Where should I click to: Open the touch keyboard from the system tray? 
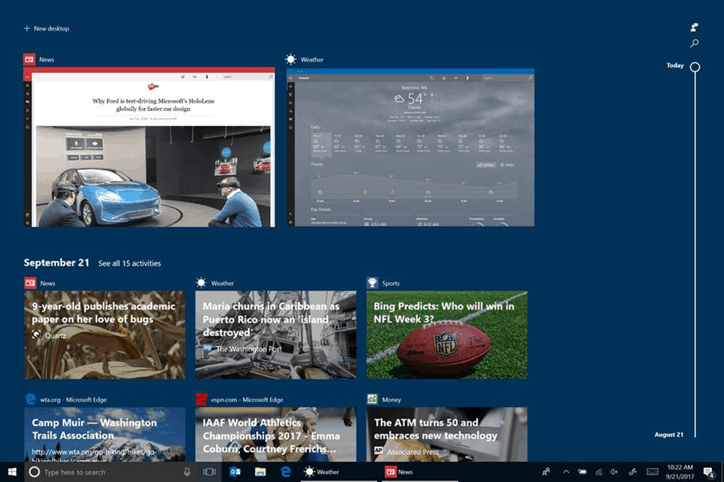pyautogui.click(x=652, y=472)
